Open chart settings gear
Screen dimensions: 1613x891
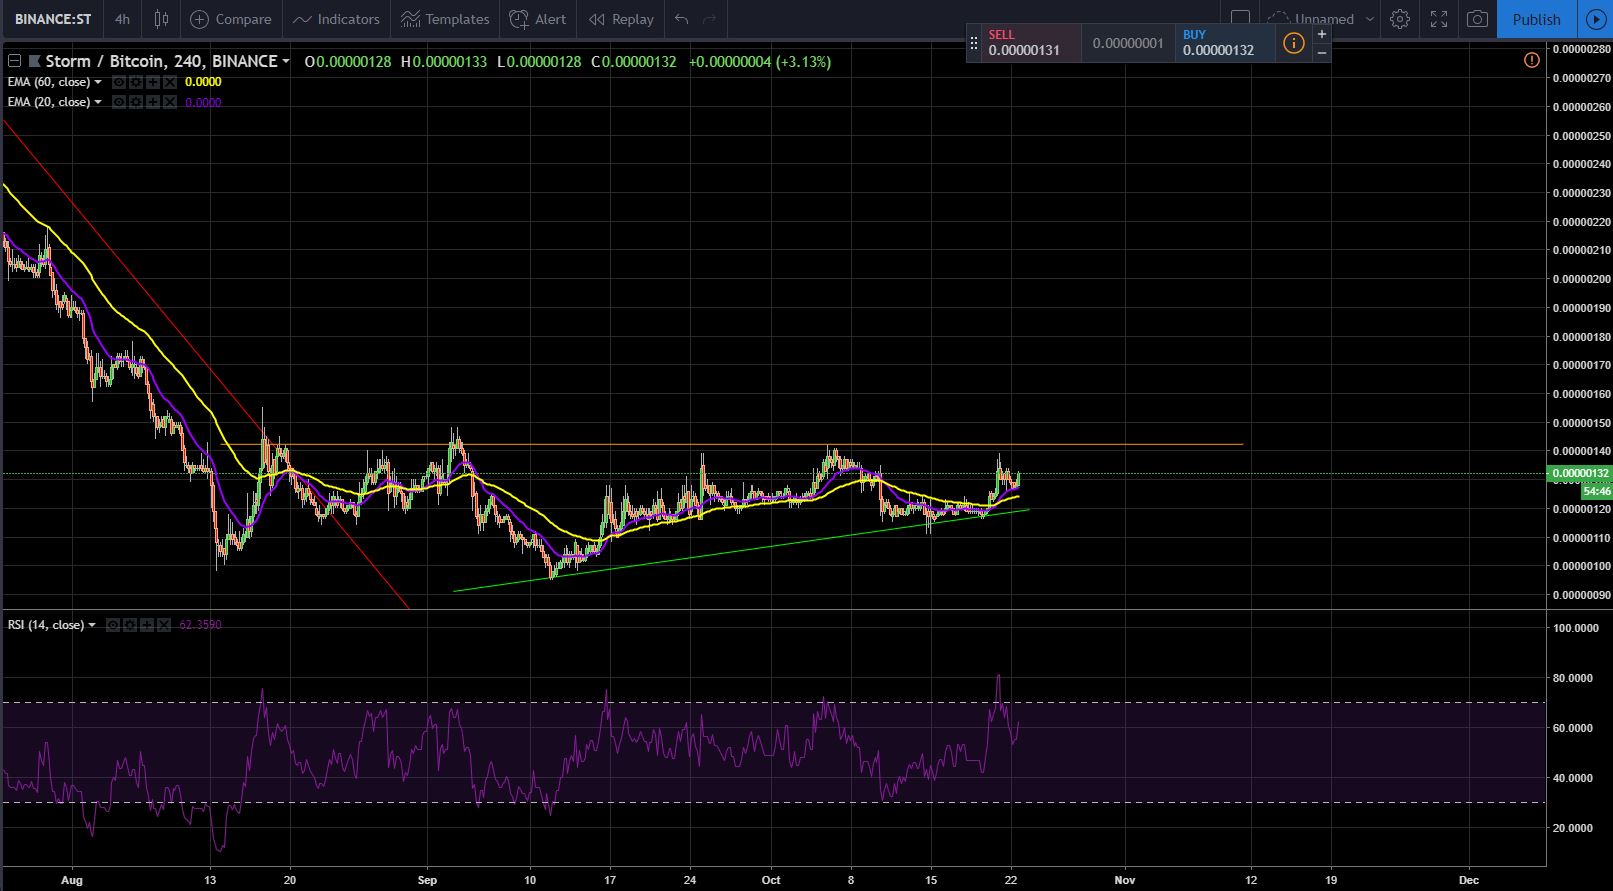click(x=1400, y=19)
